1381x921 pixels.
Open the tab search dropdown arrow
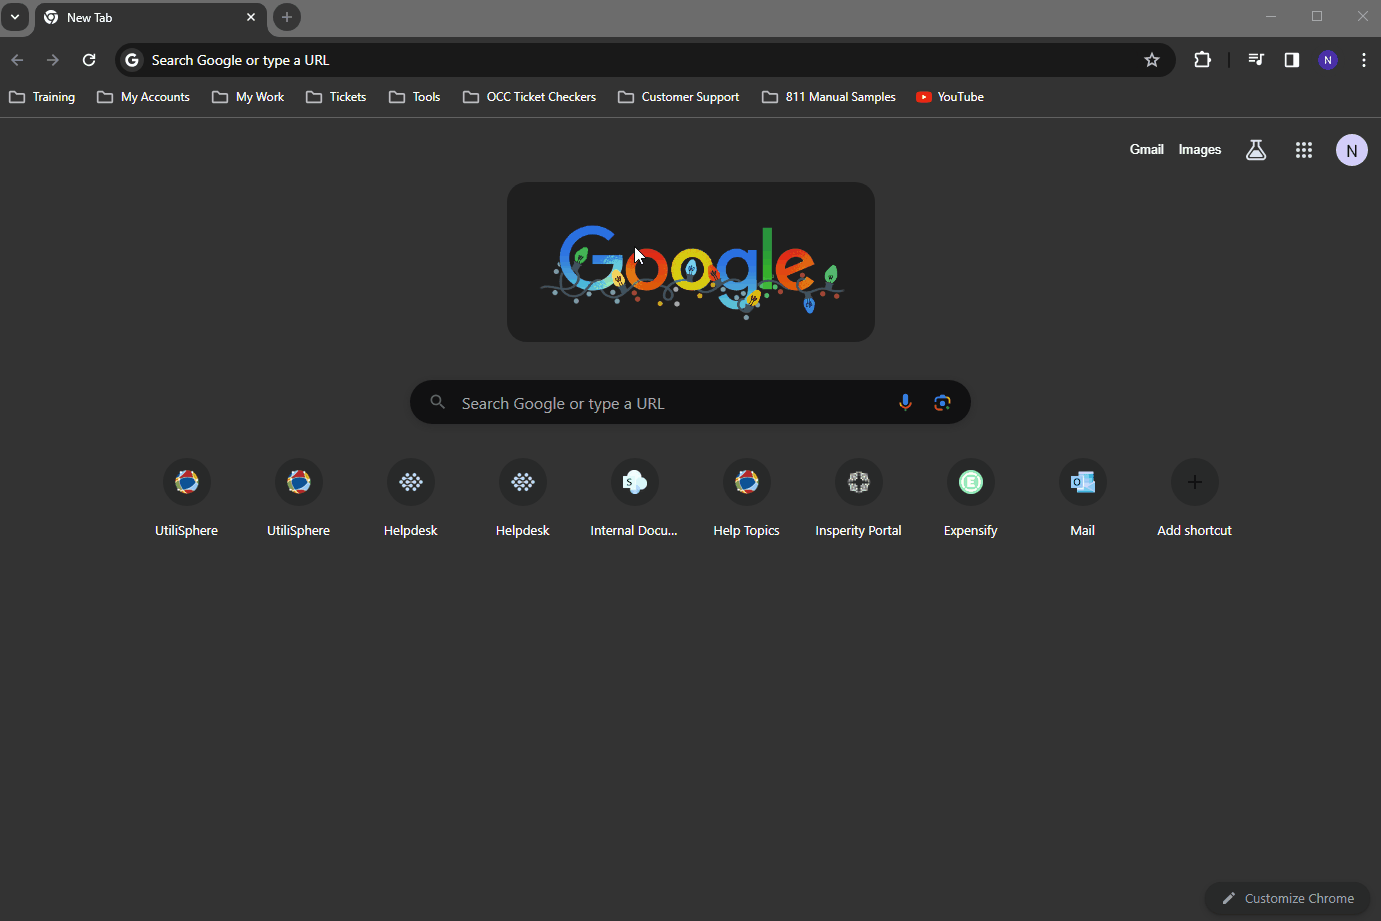pos(15,17)
